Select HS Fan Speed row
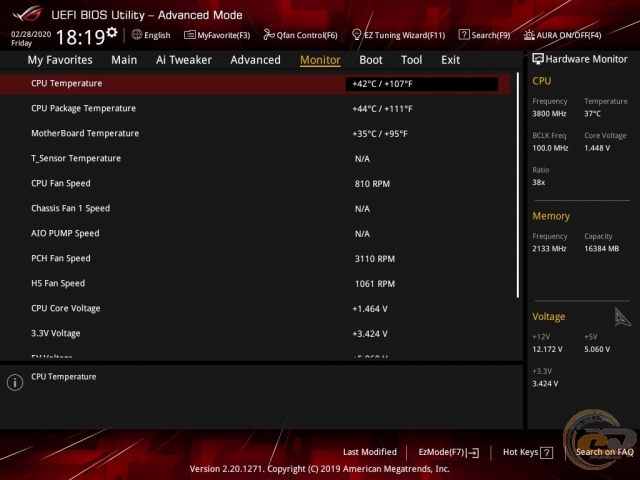640x480 pixels. click(x=255, y=284)
